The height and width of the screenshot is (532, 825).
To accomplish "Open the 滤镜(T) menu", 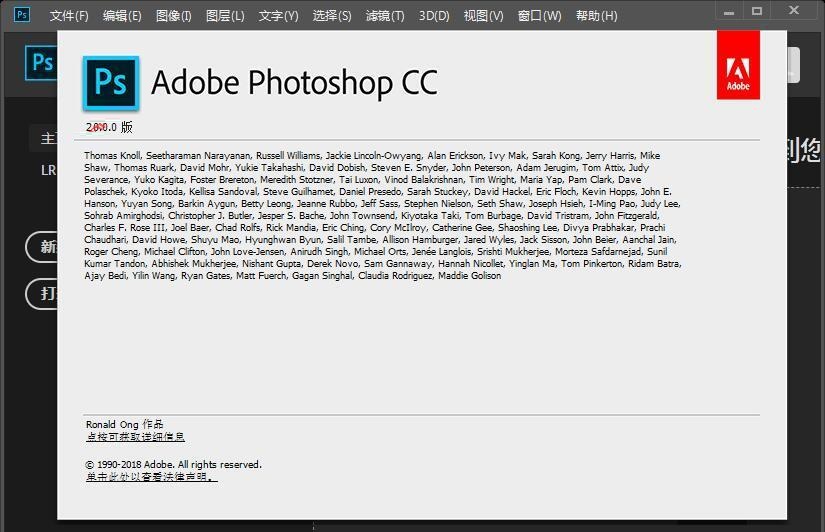I will click(385, 16).
